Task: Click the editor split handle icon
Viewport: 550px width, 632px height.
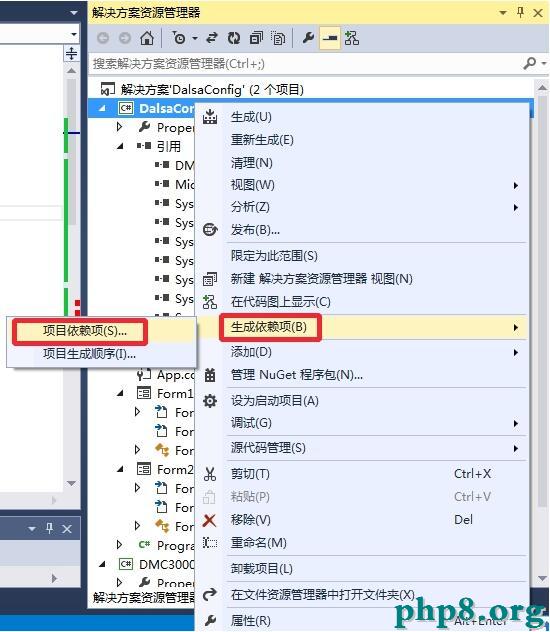Action: click(x=71, y=53)
